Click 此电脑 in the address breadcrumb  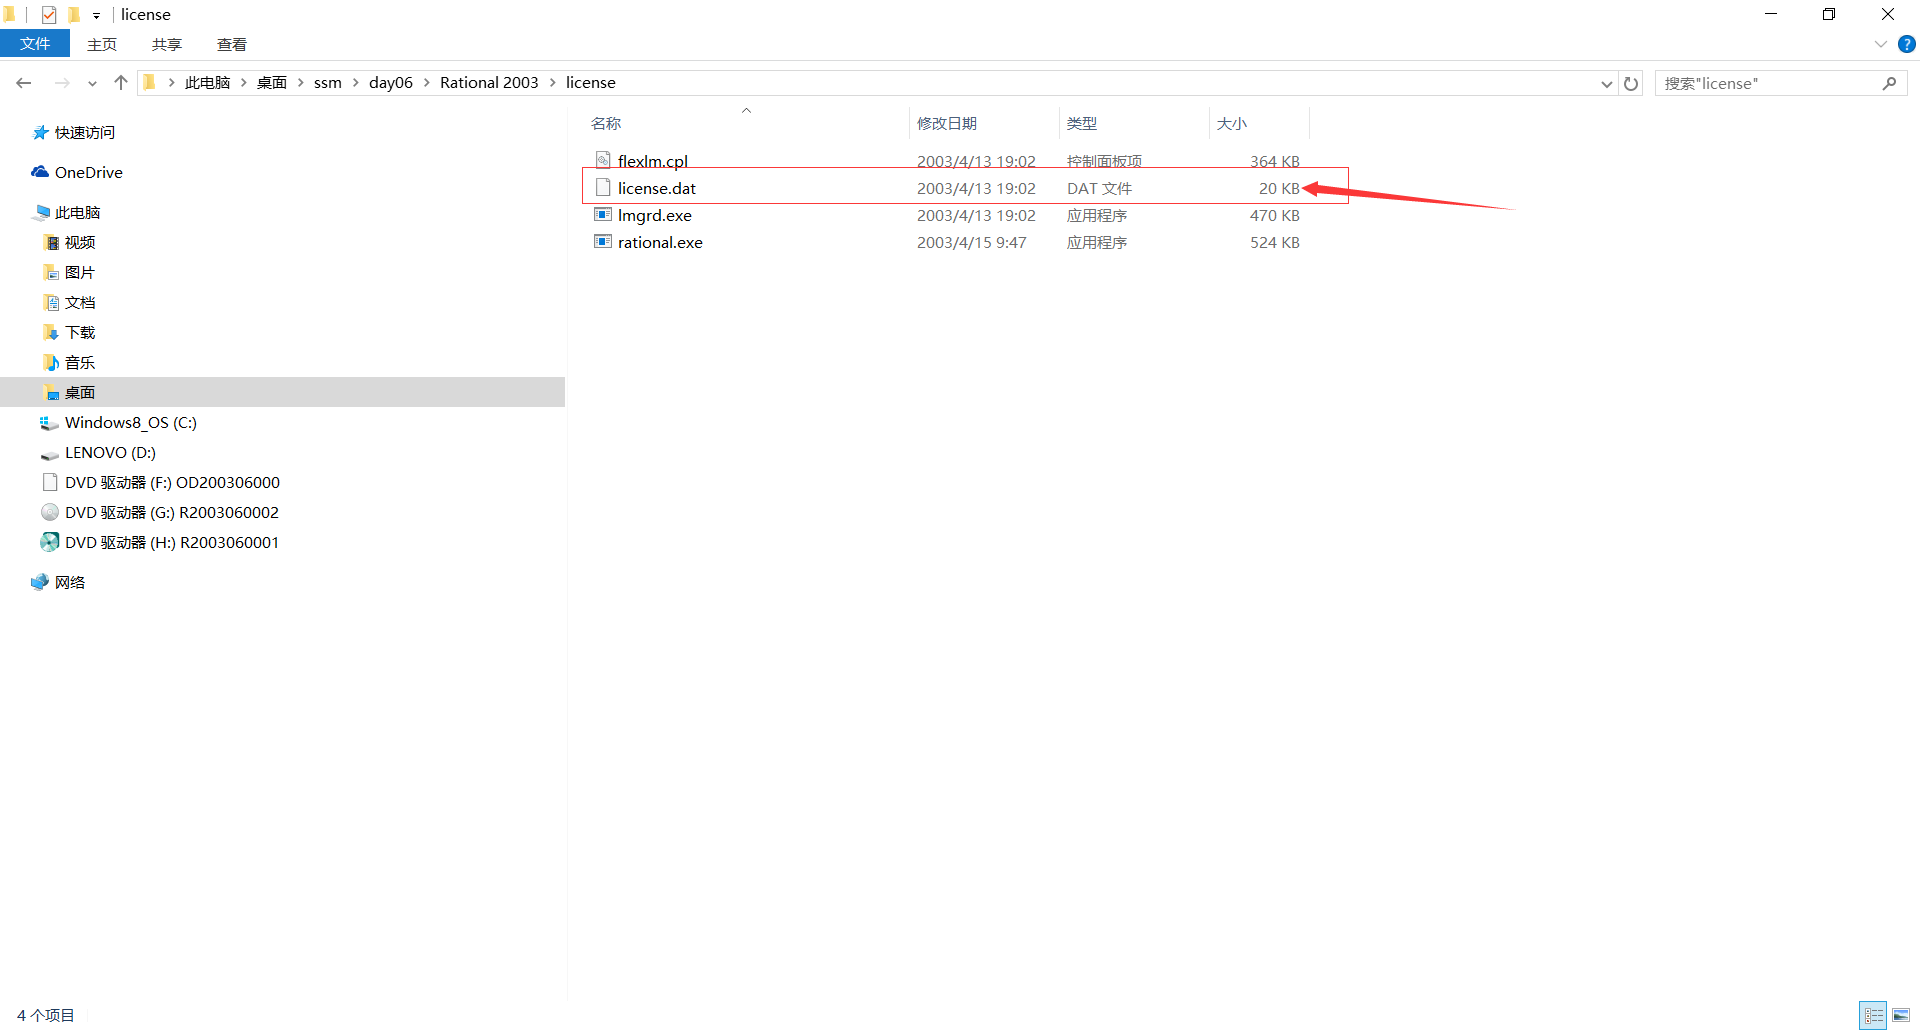(x=207, y=83)
